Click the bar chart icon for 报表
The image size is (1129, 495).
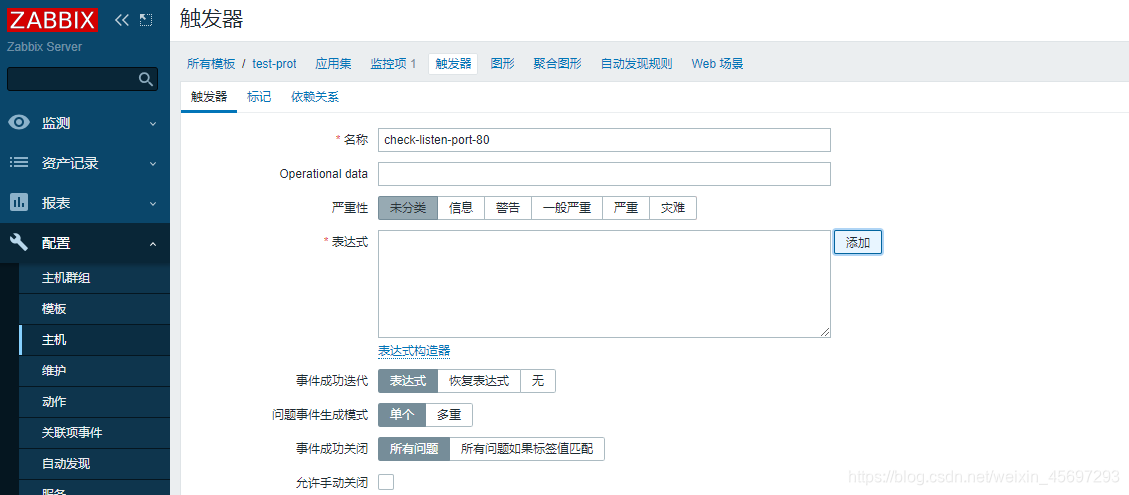(19, 202)
